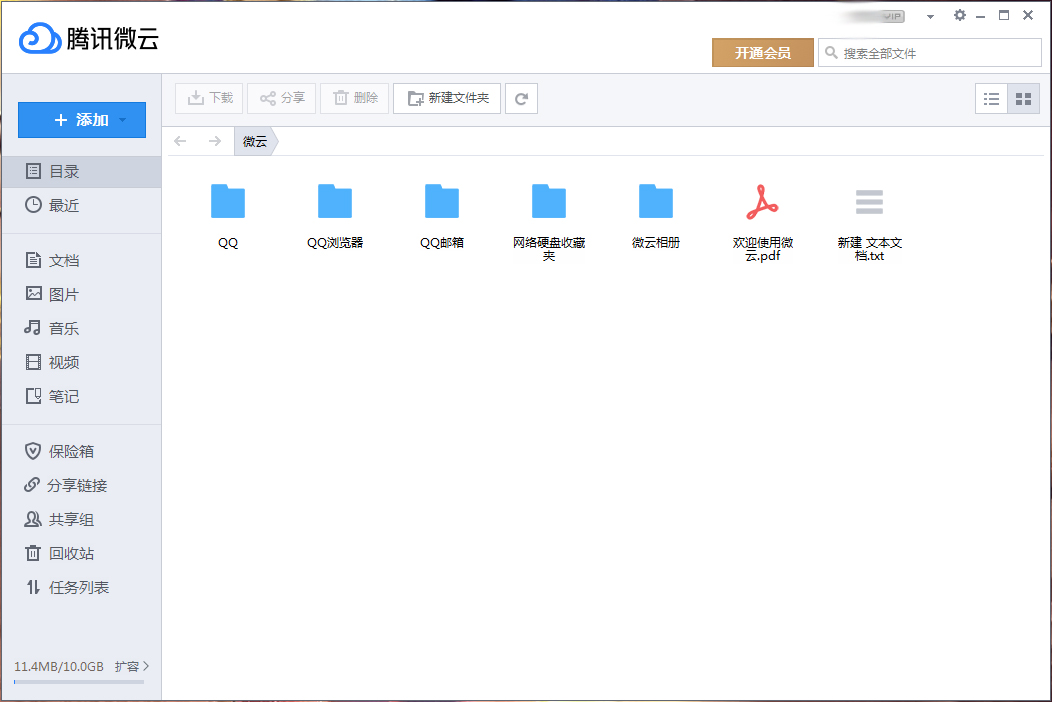Open the 图片 (Pictures) section
This screenshot has width=1052, height=702.
tap(62, 294)
